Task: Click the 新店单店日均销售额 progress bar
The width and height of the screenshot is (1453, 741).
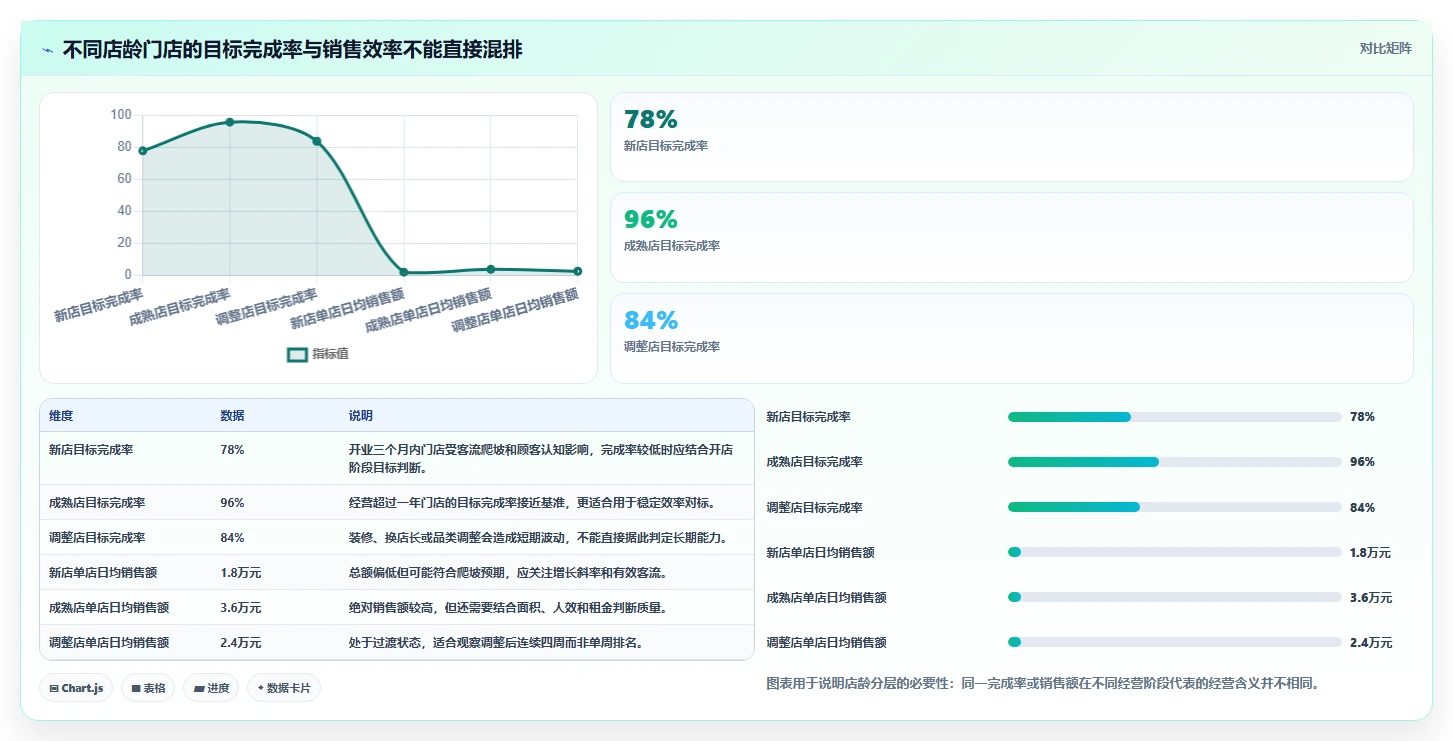Action: 1175,552
